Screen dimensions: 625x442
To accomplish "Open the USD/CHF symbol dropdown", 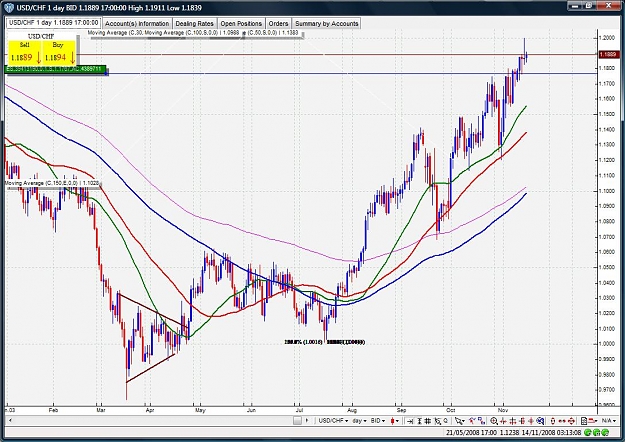I will (x=333, y=421).
